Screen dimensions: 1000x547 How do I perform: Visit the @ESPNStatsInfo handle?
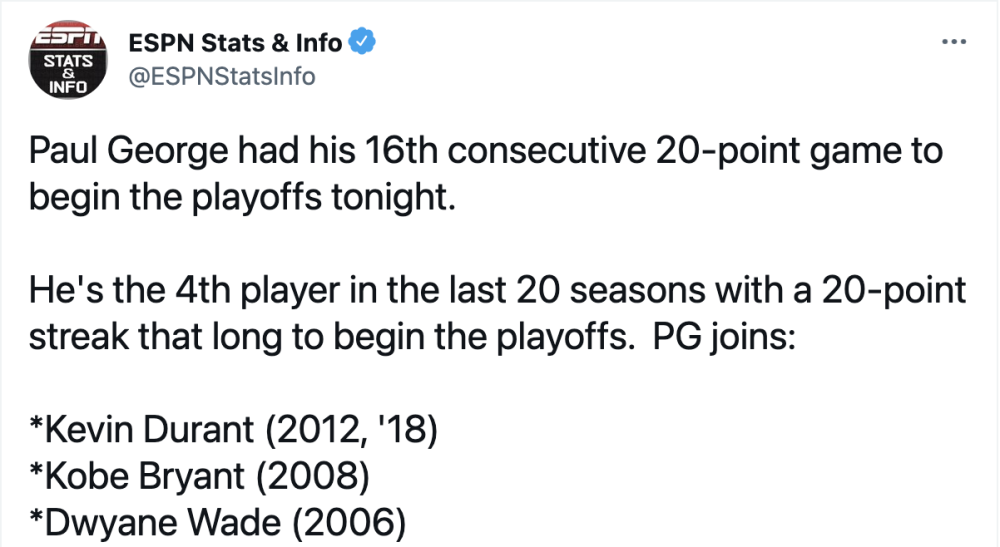(x=222, y=77)
